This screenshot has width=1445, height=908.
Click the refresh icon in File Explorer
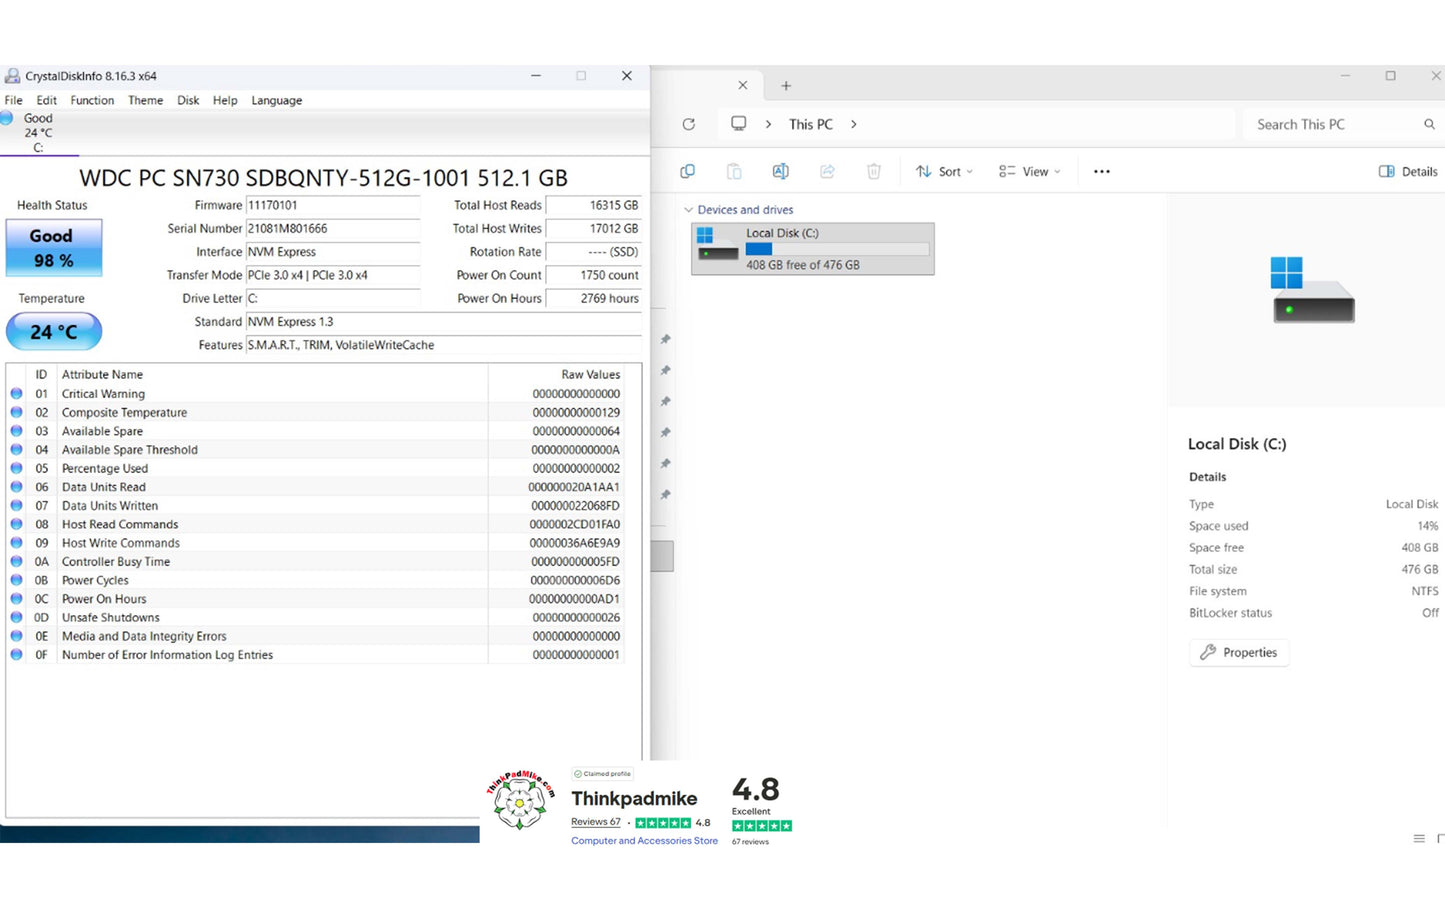[688, 124]
